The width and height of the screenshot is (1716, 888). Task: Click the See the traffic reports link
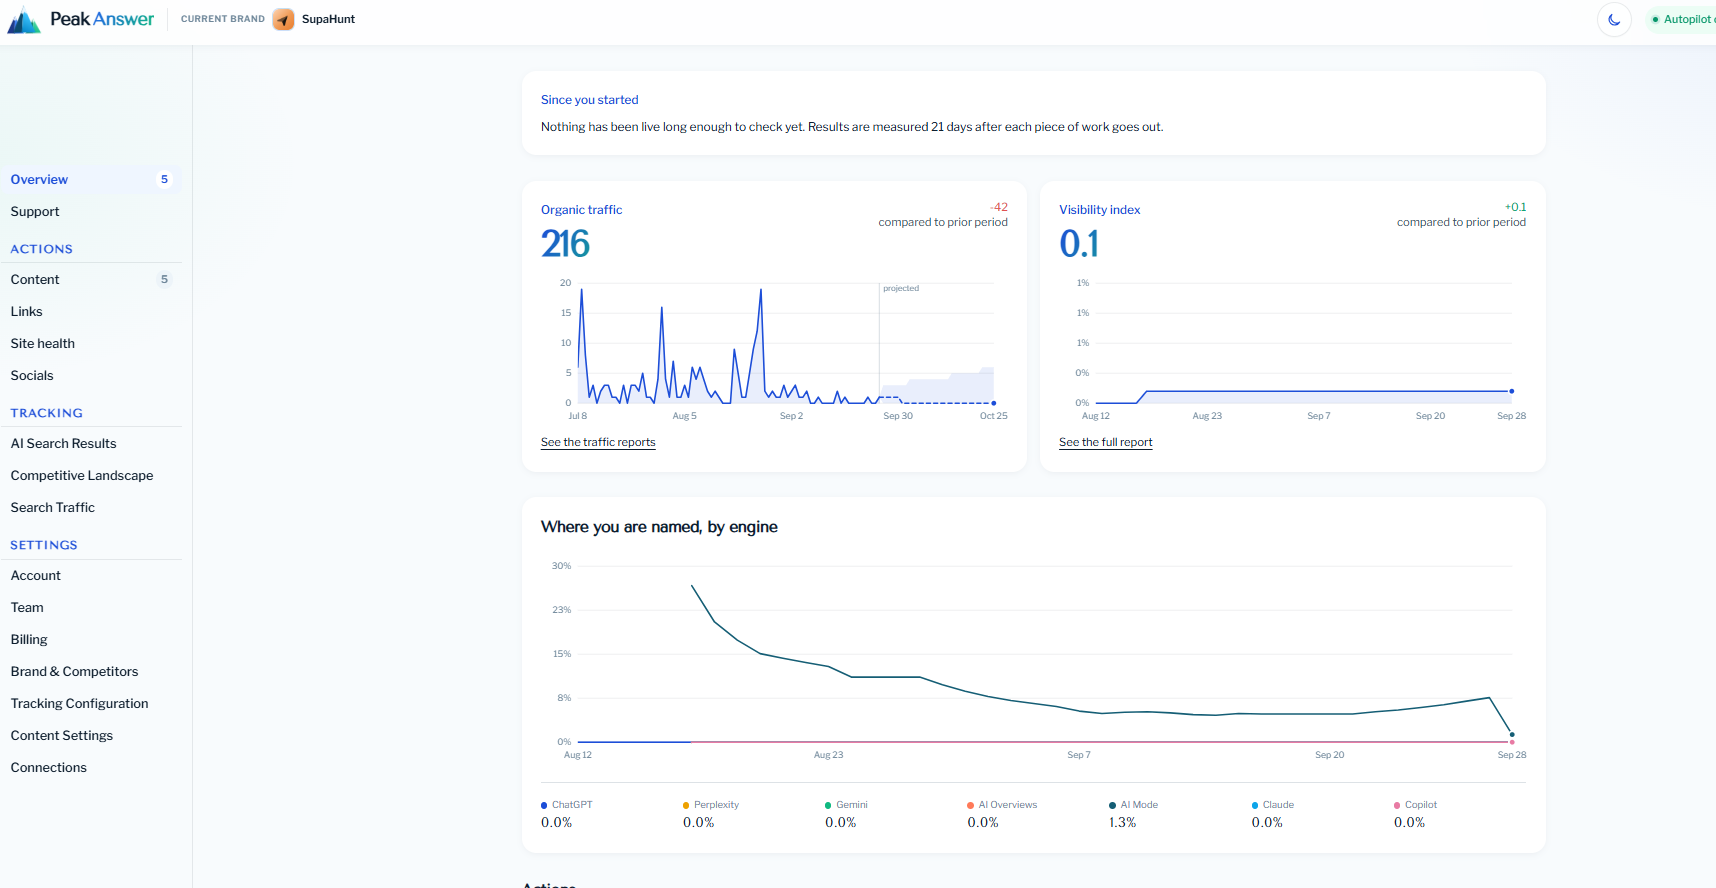pyautogui.click(x=598, y=442)
